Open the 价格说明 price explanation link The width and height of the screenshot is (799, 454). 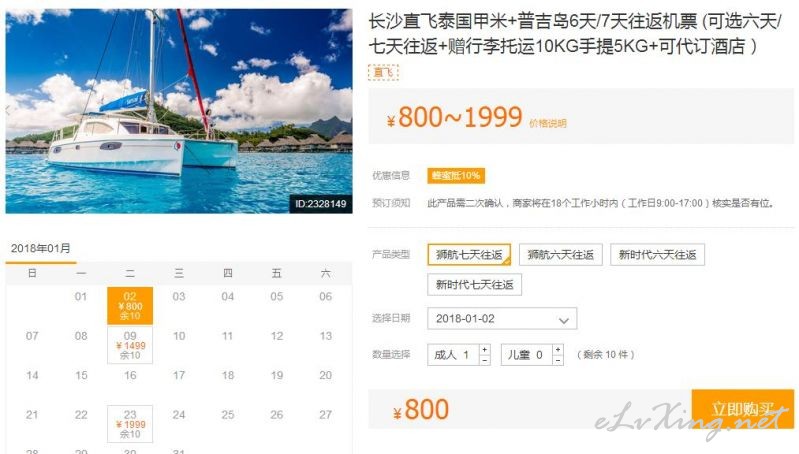(548, 123)
